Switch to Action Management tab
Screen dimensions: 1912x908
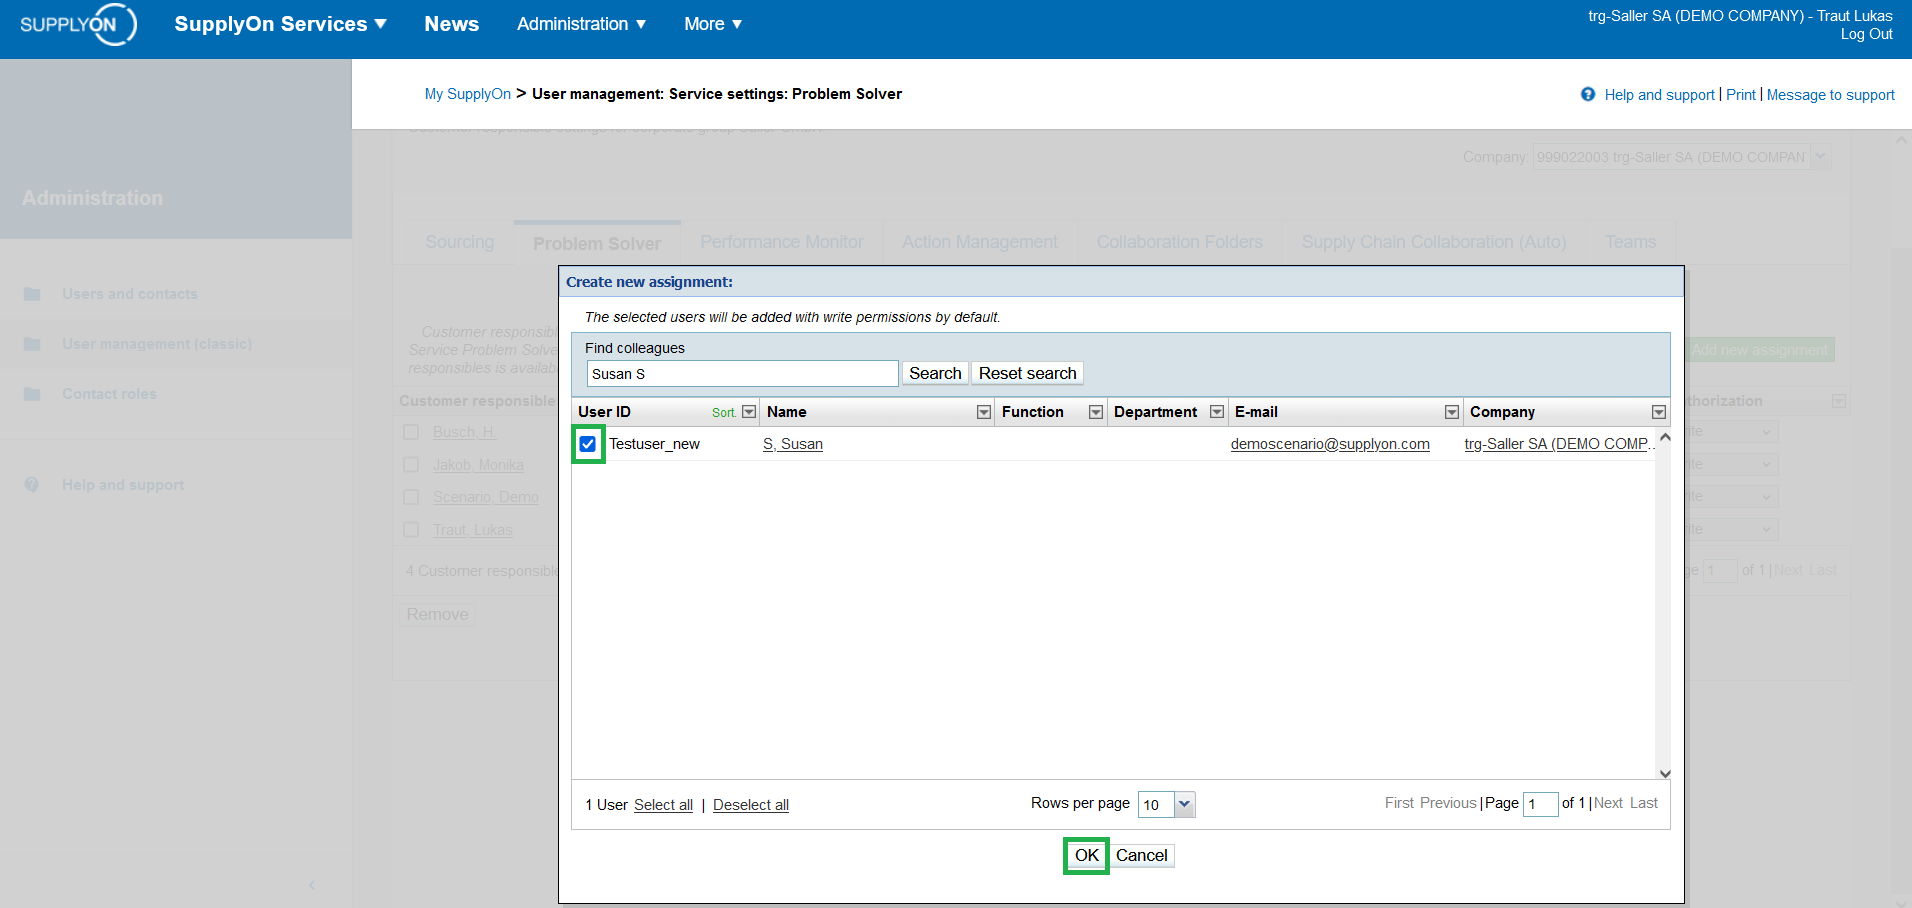980,242
